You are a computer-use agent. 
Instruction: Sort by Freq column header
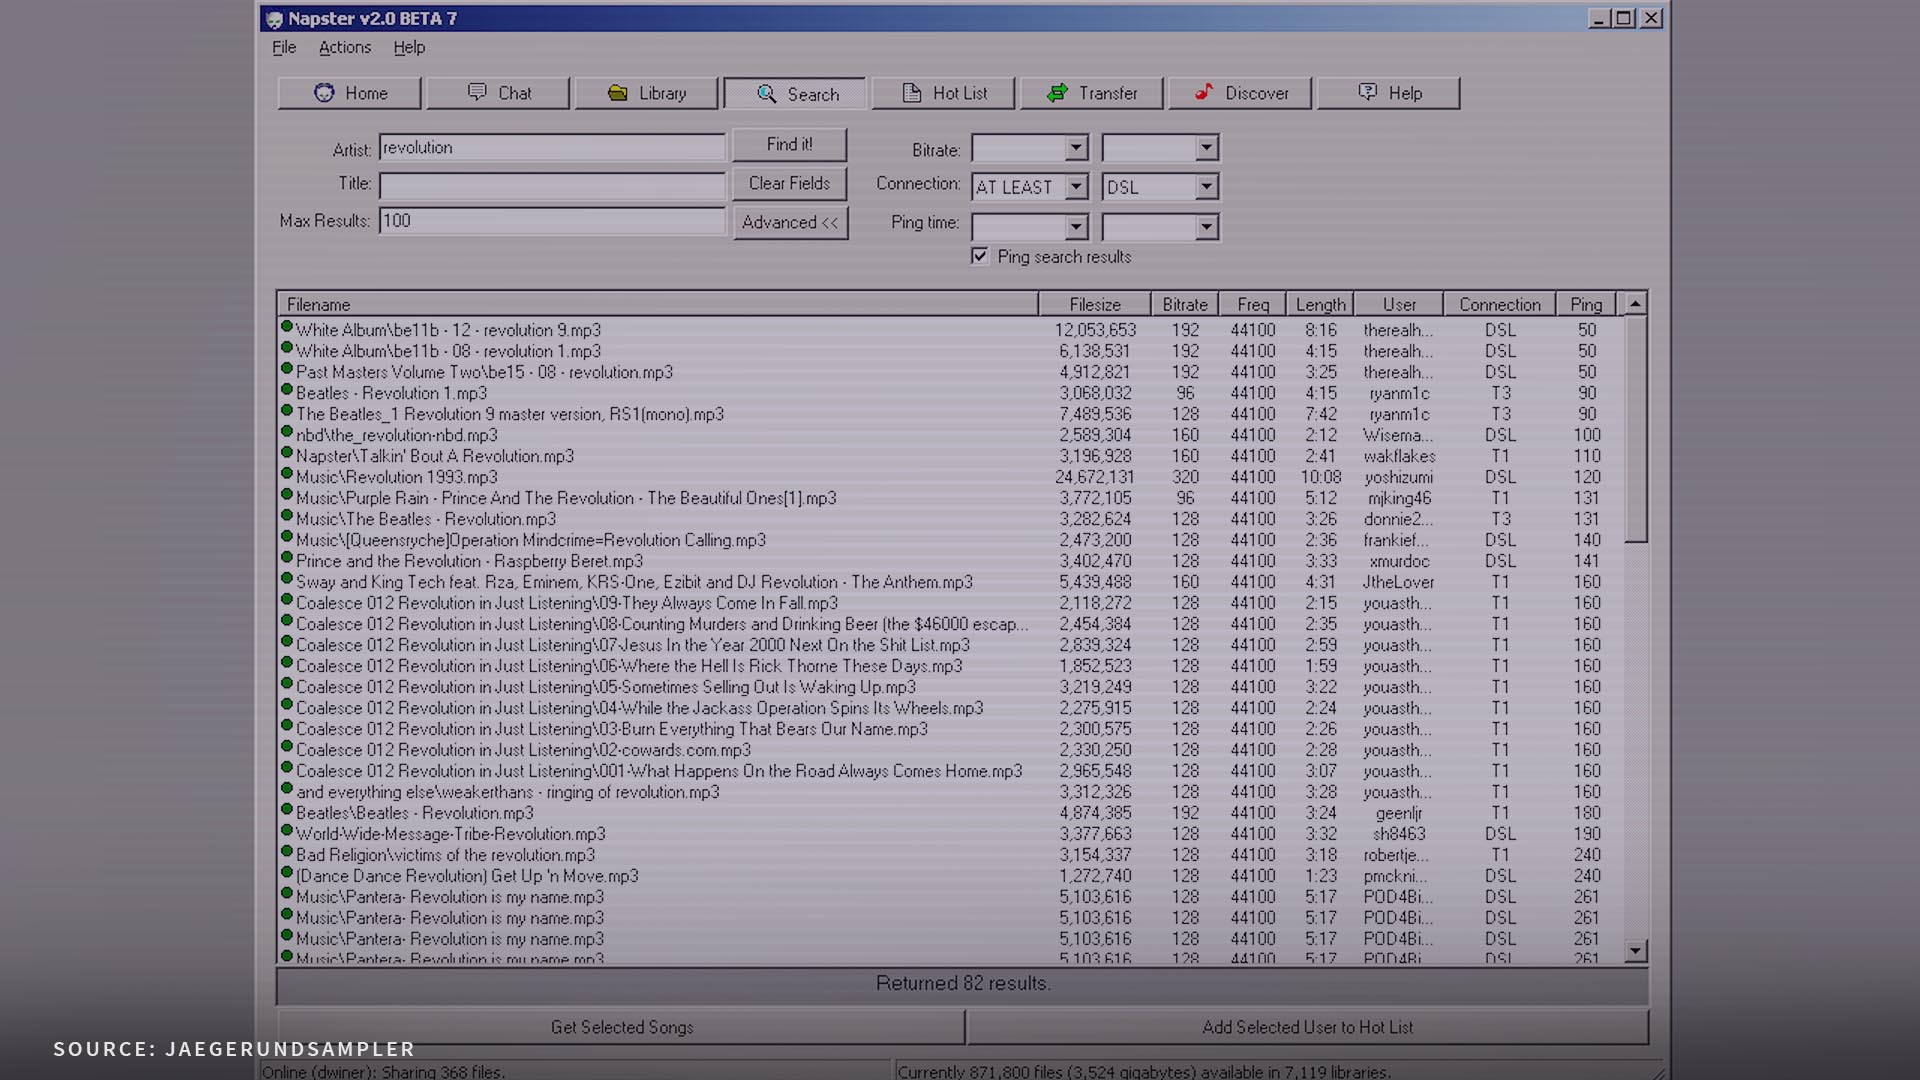point(1253,304)
